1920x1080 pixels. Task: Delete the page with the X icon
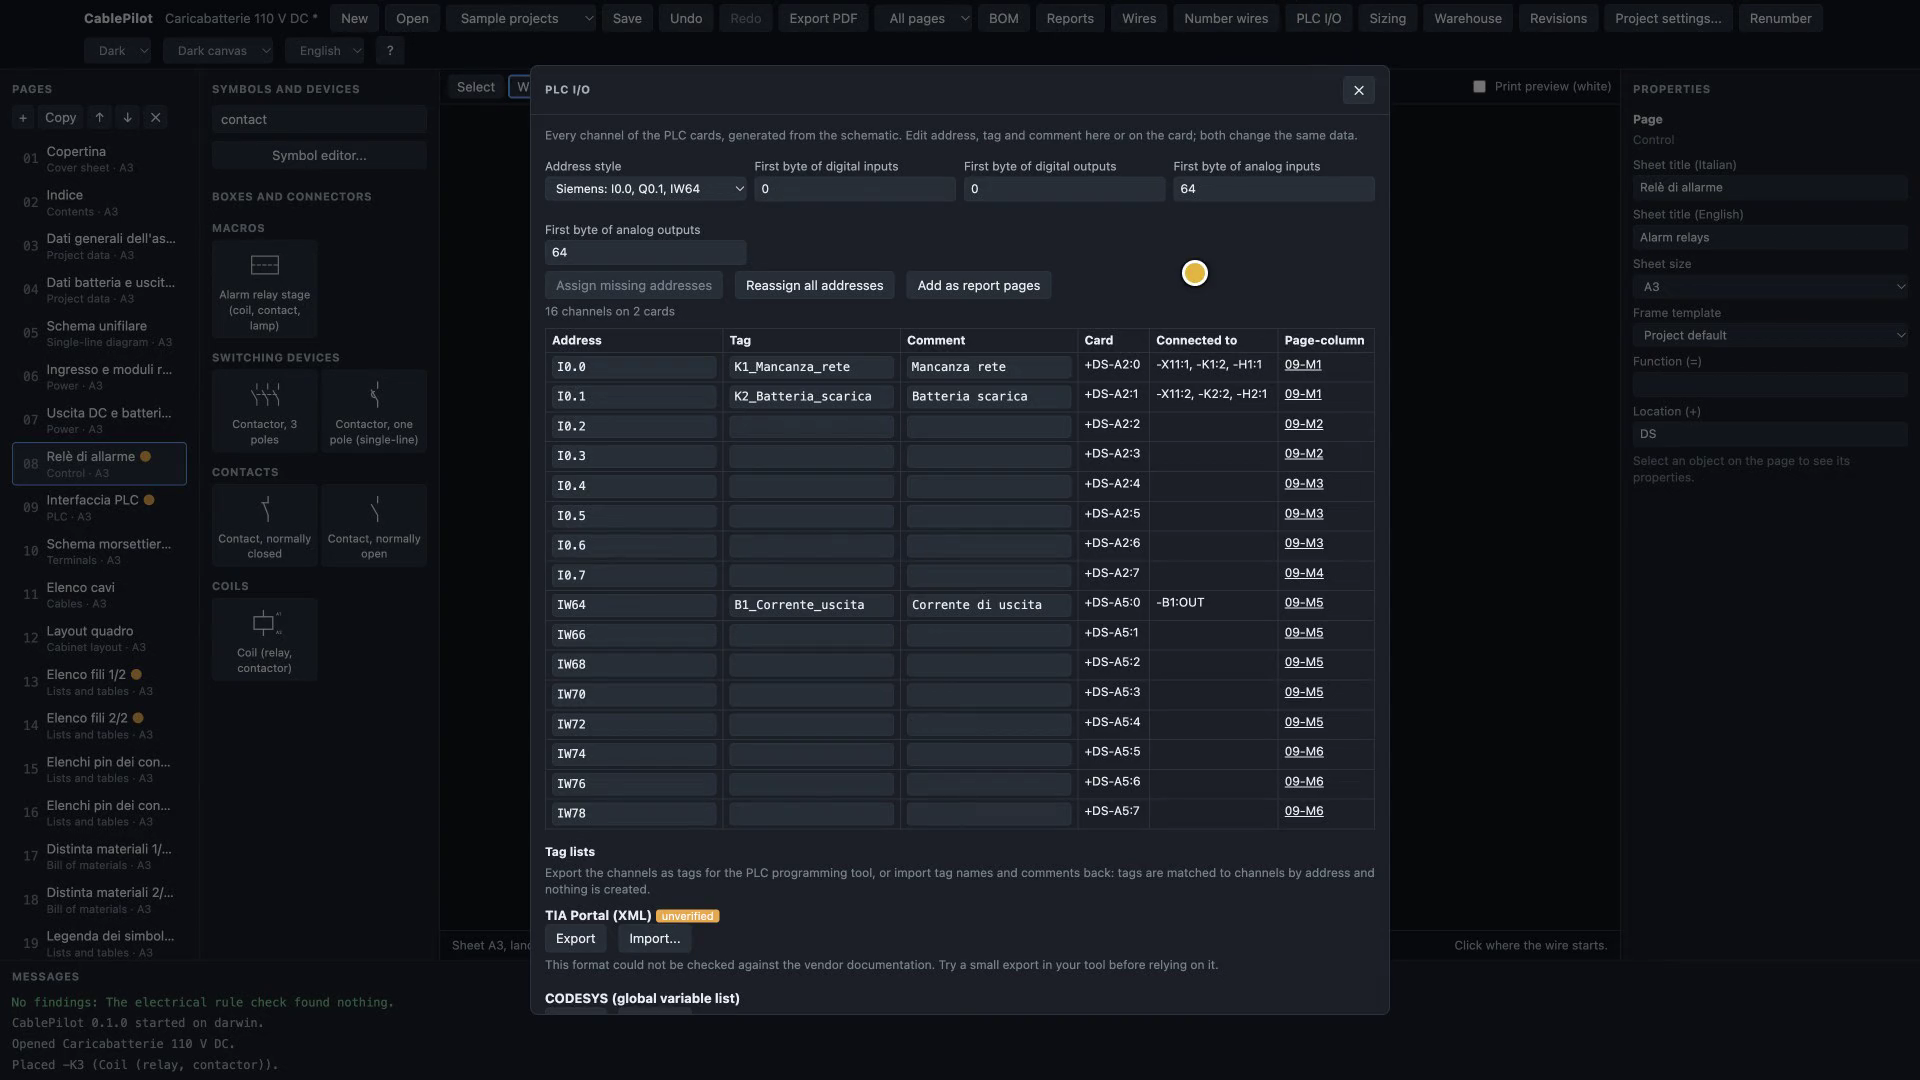click(x=155, y=118)
